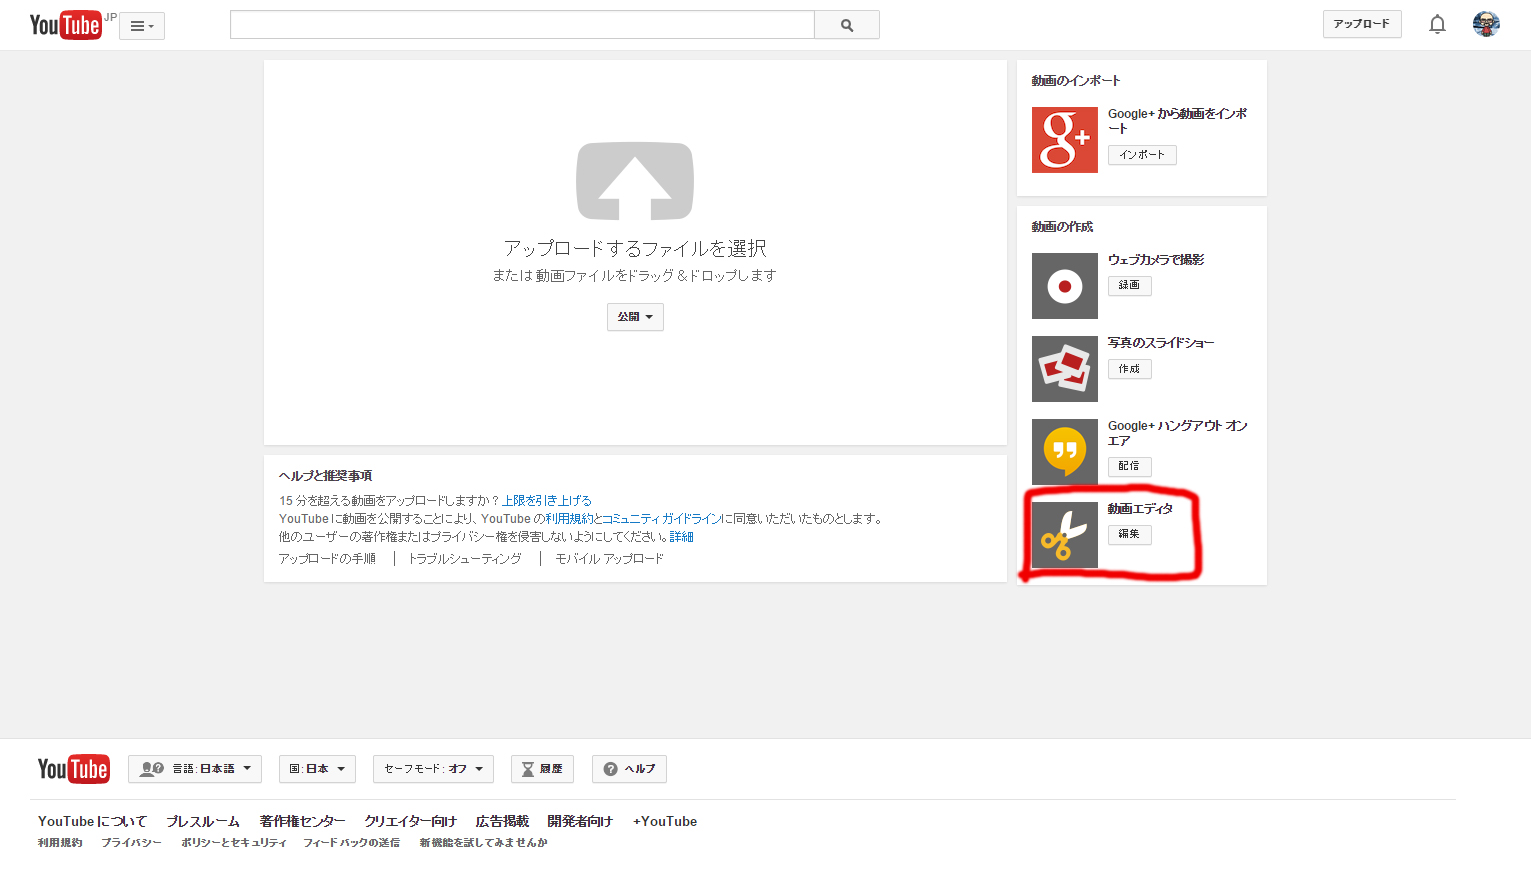The width and height of the screenshot is (1531, 879).
Task: Click the 履歴 hourglass button
Action: point(542,769)
